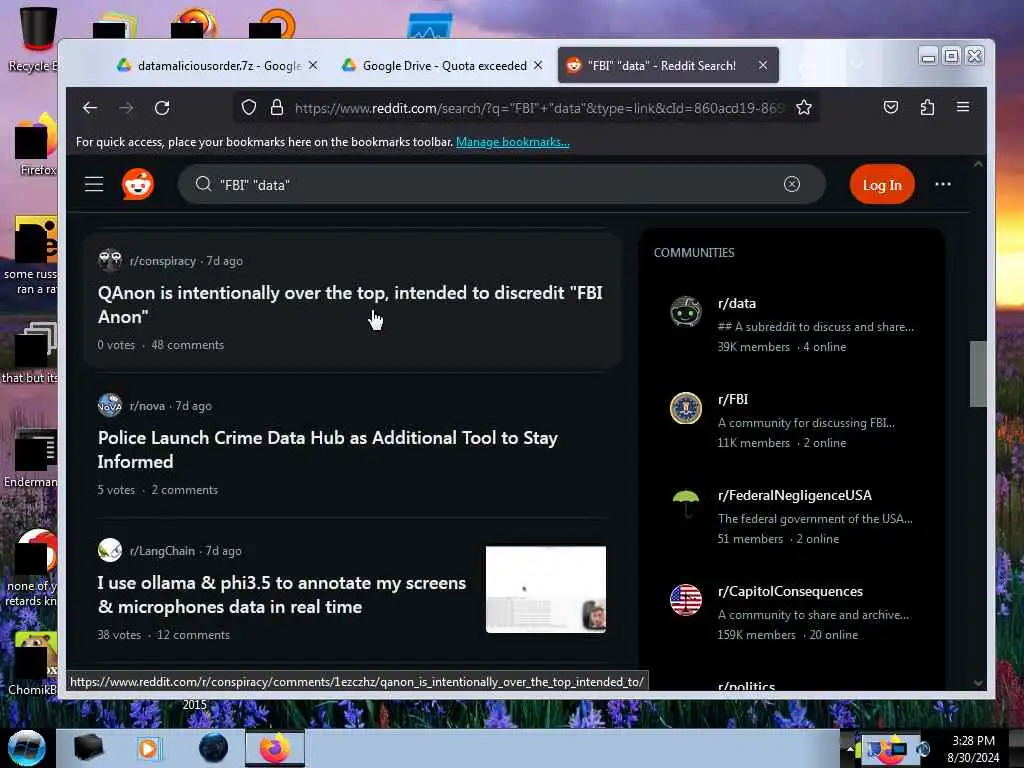The image size is (1024, 768).
Task: Open the Manage bookmarks link
Action: (x=513, y=142)
